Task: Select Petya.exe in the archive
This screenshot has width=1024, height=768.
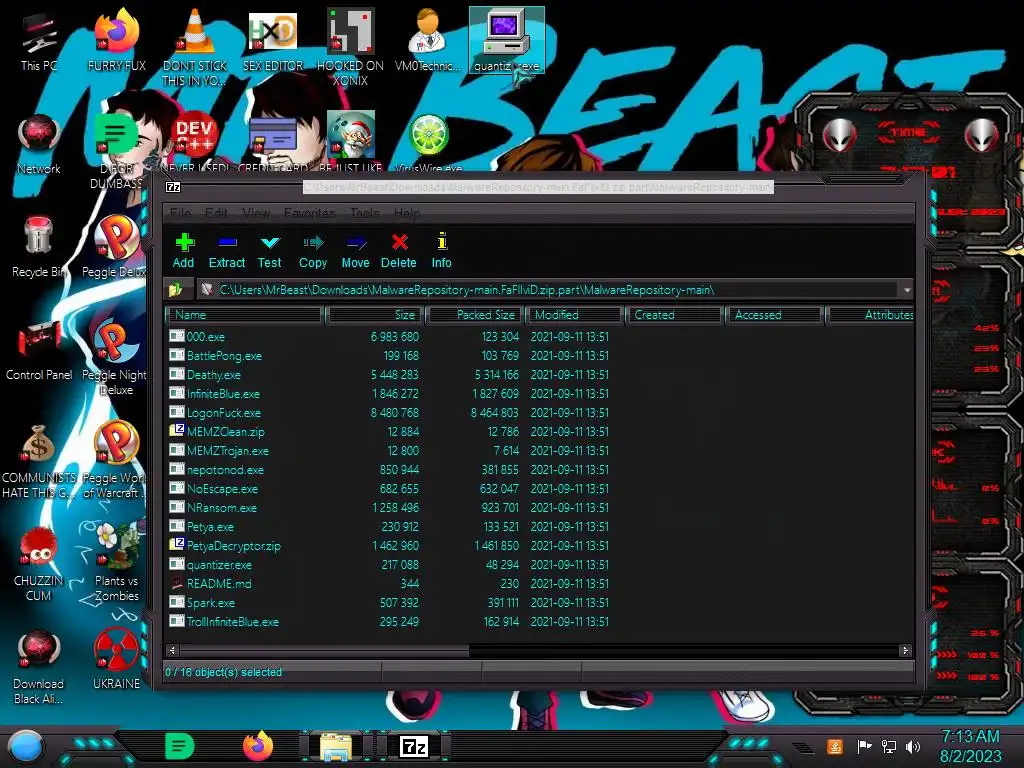Action: pos(389,526)
